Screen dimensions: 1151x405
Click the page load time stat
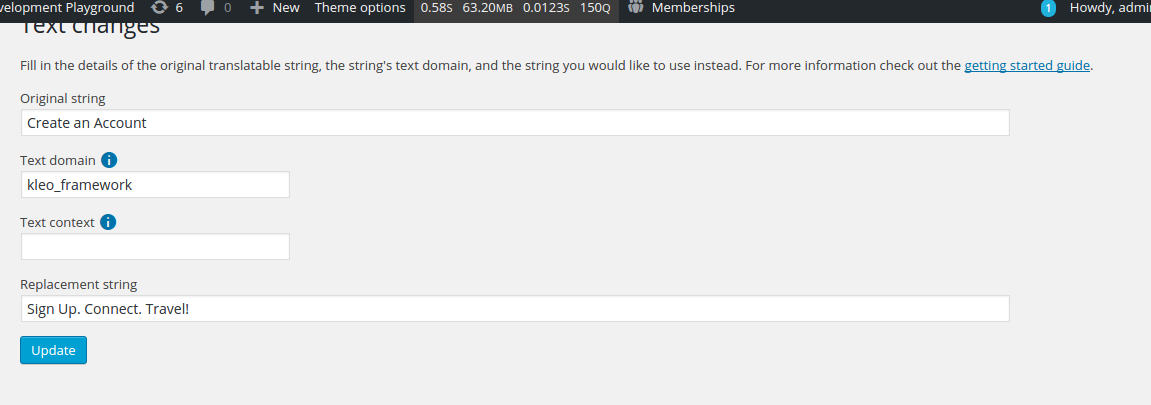[436, 8]
